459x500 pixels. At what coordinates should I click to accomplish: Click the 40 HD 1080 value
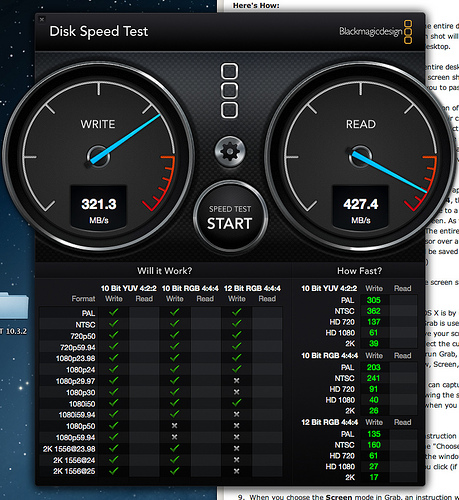374,400
